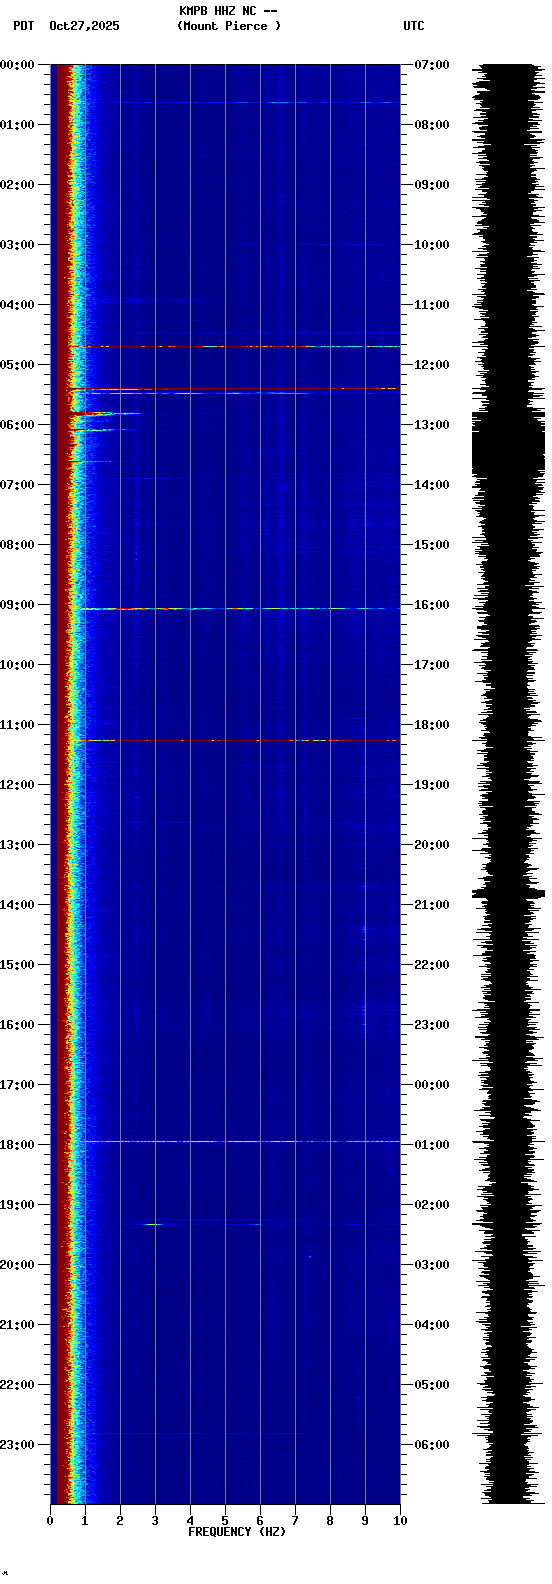Click the UTC time label '17:00'
This screenshot has width=552, height=1584.
(x=432, y=665)
